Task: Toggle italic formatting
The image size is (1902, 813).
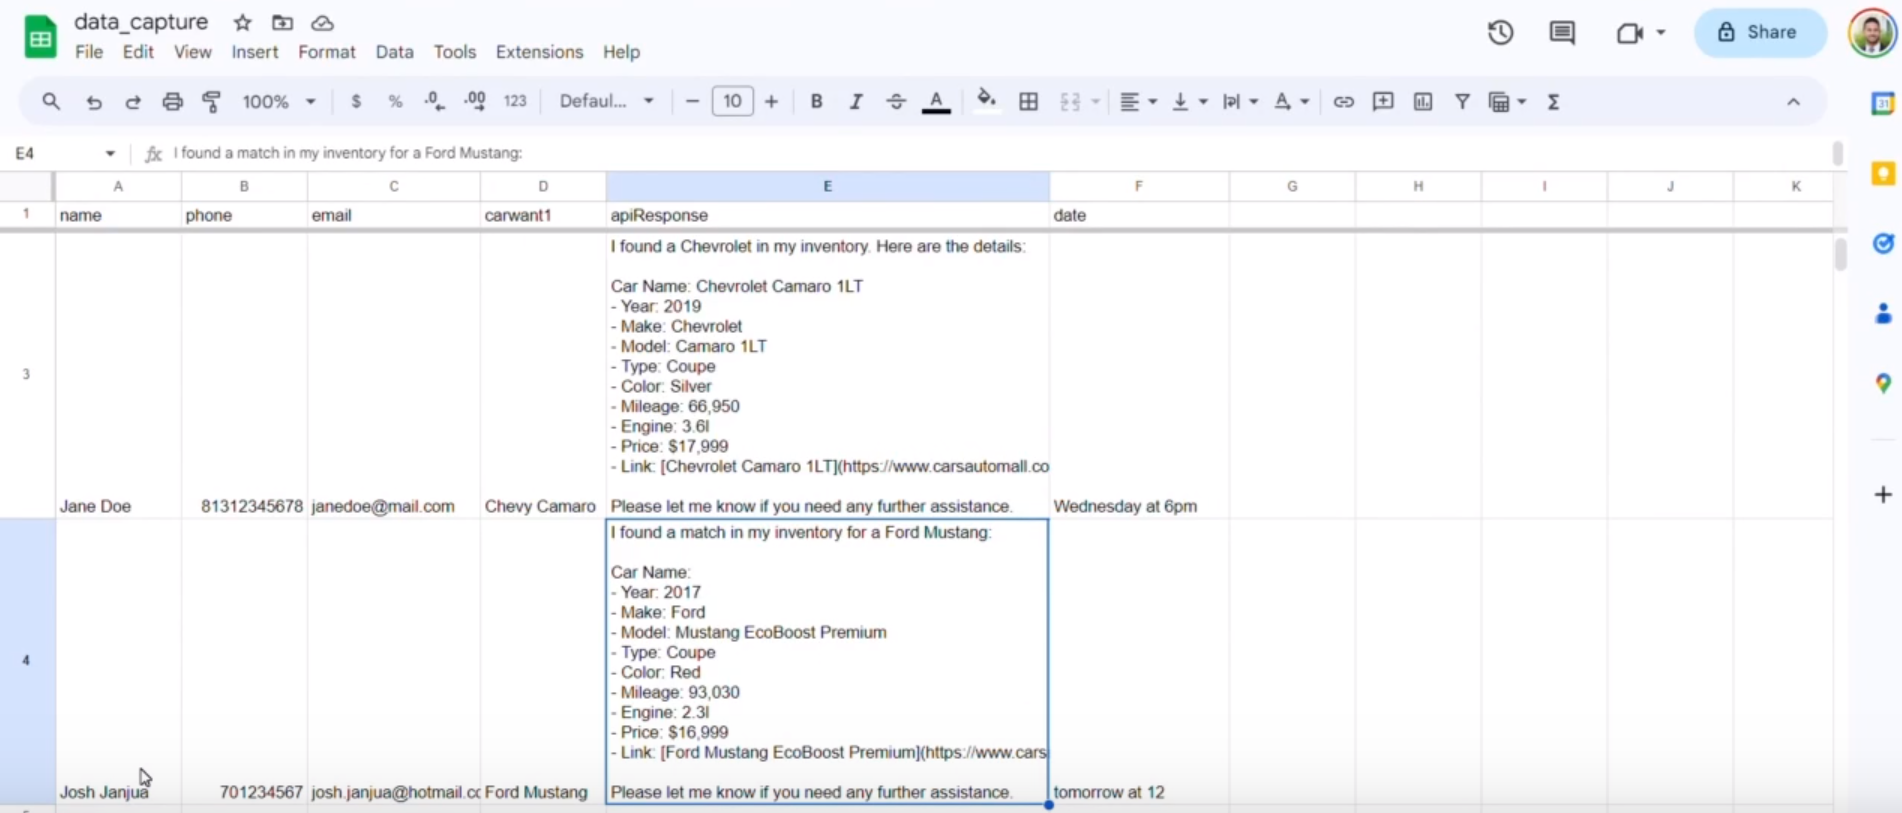Action: coord(856,102)
